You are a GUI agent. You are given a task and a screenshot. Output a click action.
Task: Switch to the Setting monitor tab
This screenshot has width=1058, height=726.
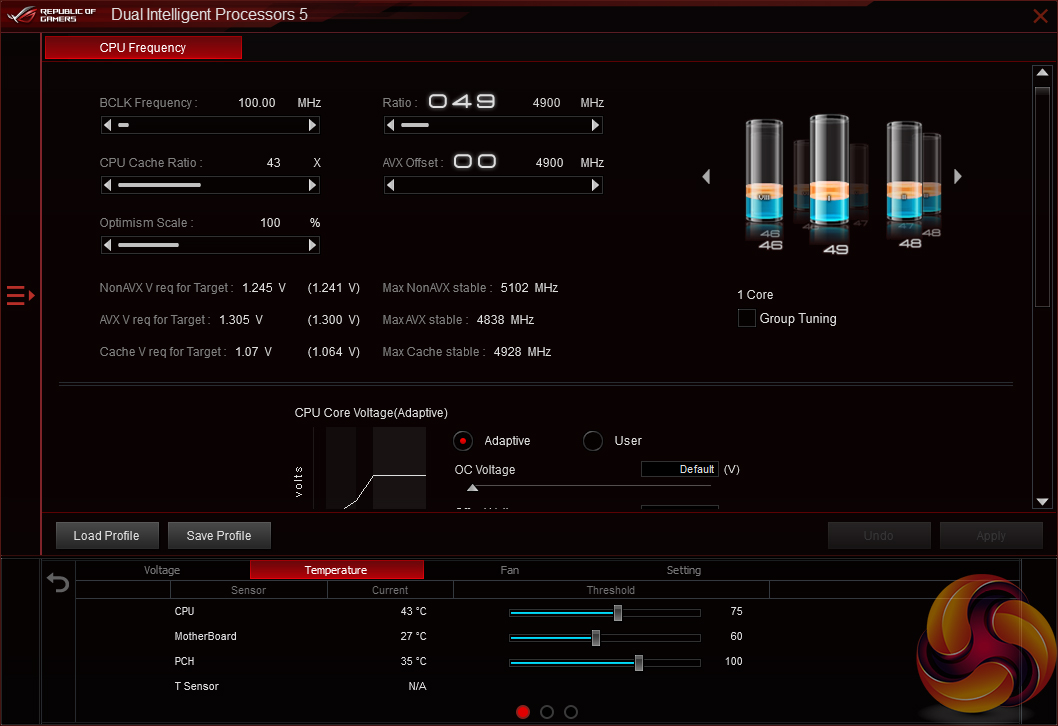(684, 570)
